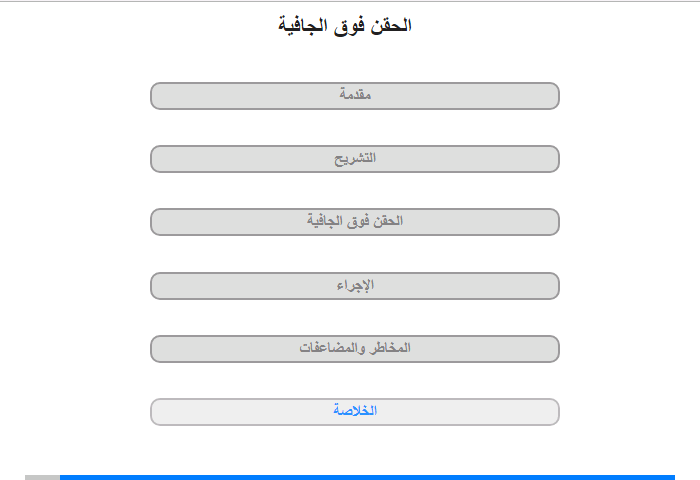Image resolution: width=700 pixels, height=480 pixels.
Task: Click the light-colored active section button
Action: point(355,411)
